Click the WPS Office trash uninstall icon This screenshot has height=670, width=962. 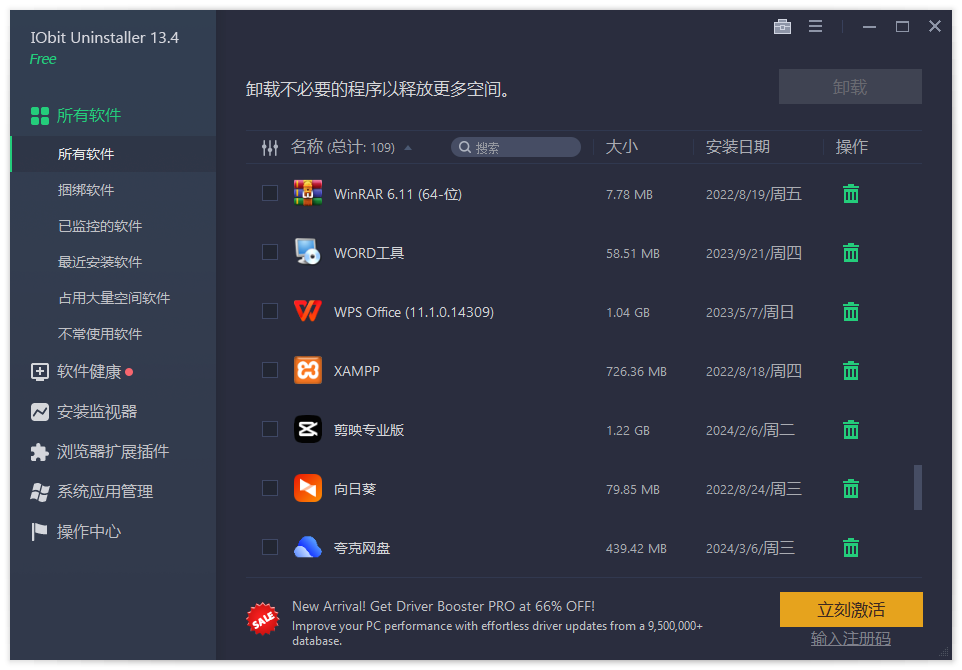click(x=851, y=312)
